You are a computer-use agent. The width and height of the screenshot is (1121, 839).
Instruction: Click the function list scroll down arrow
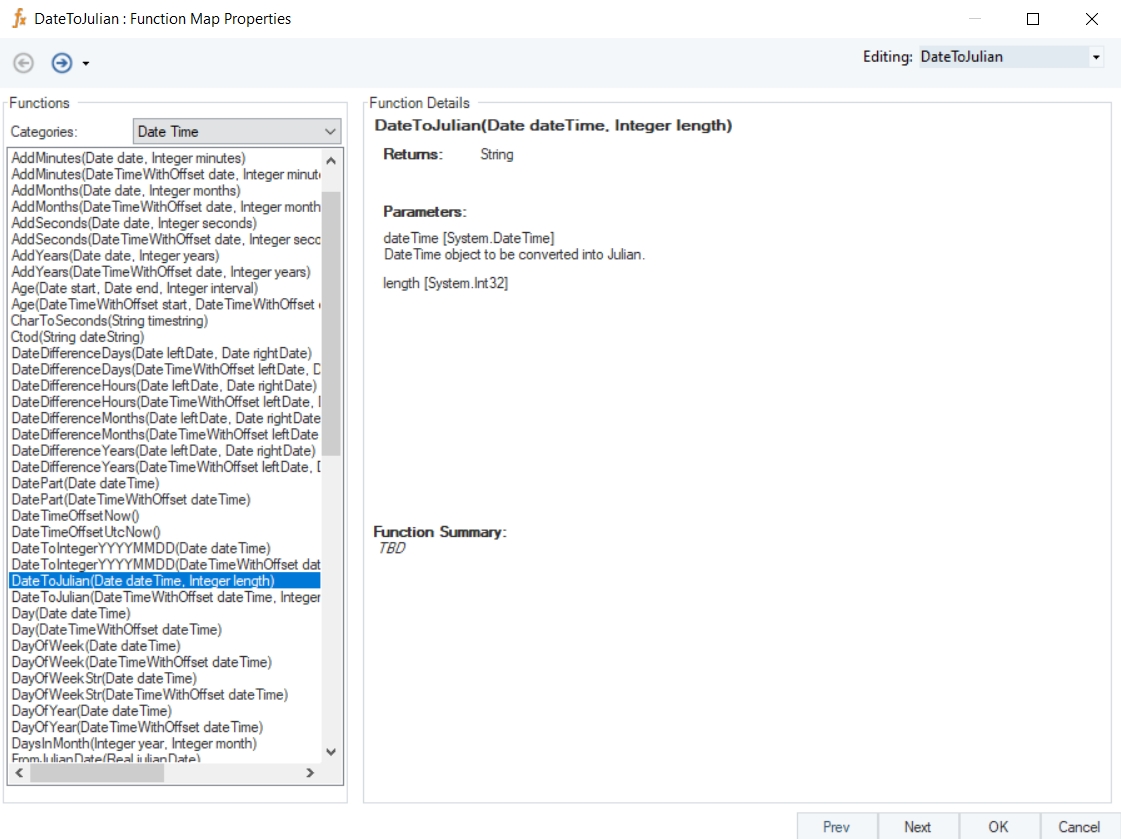(x=331, y=752)
